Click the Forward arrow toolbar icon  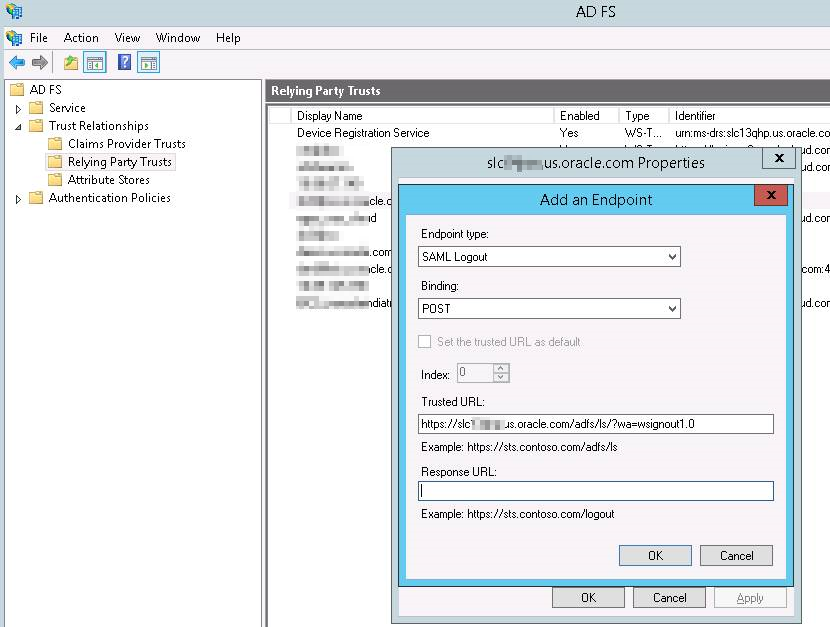point(40,62)
